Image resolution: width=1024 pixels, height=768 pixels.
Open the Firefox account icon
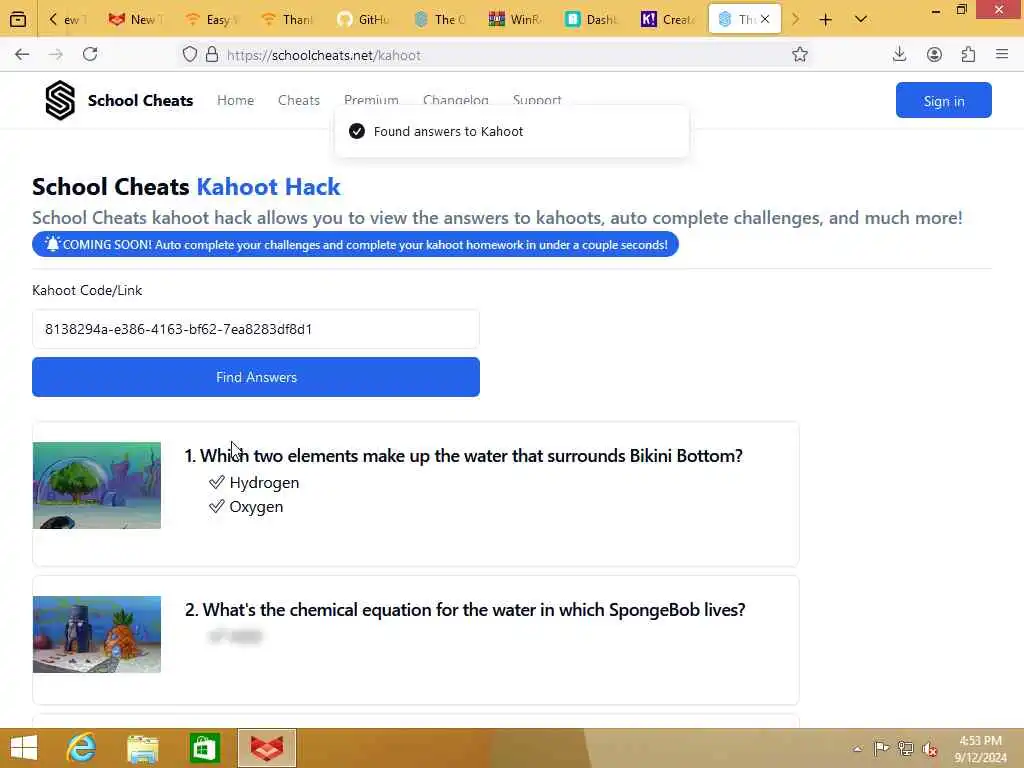coord(934,55)
